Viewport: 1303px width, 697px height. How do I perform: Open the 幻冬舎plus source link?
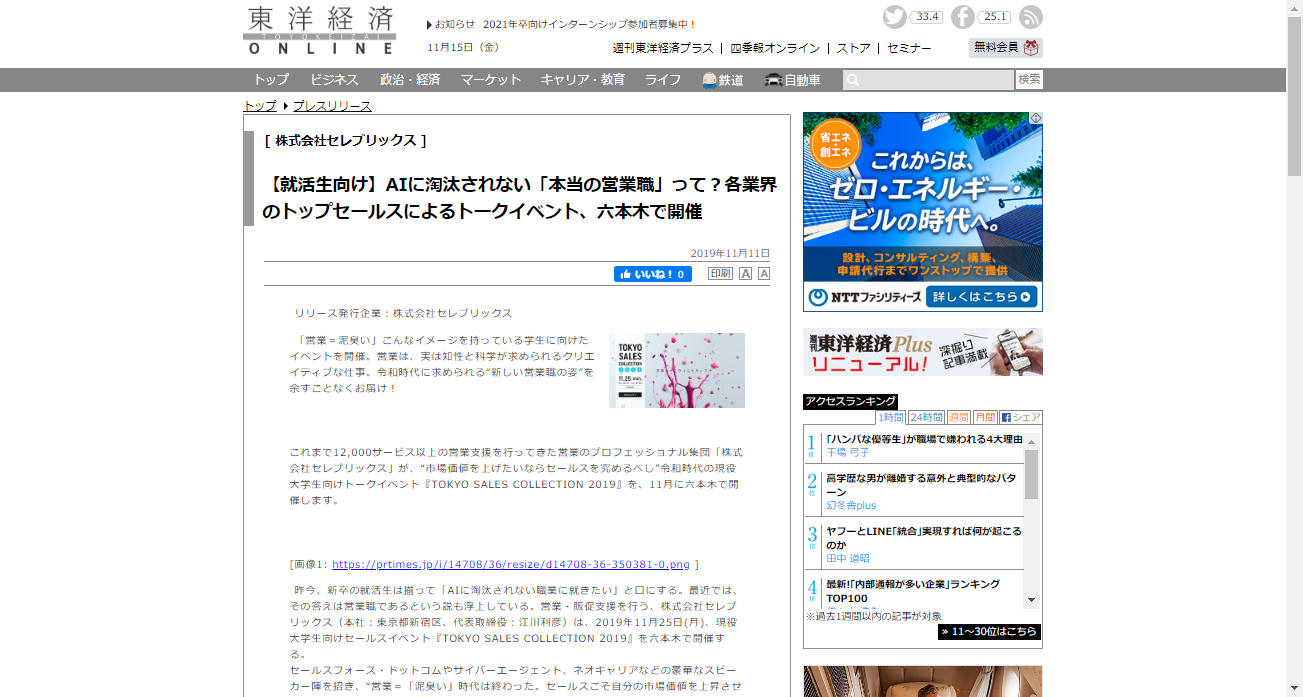[x=851, y=506]
